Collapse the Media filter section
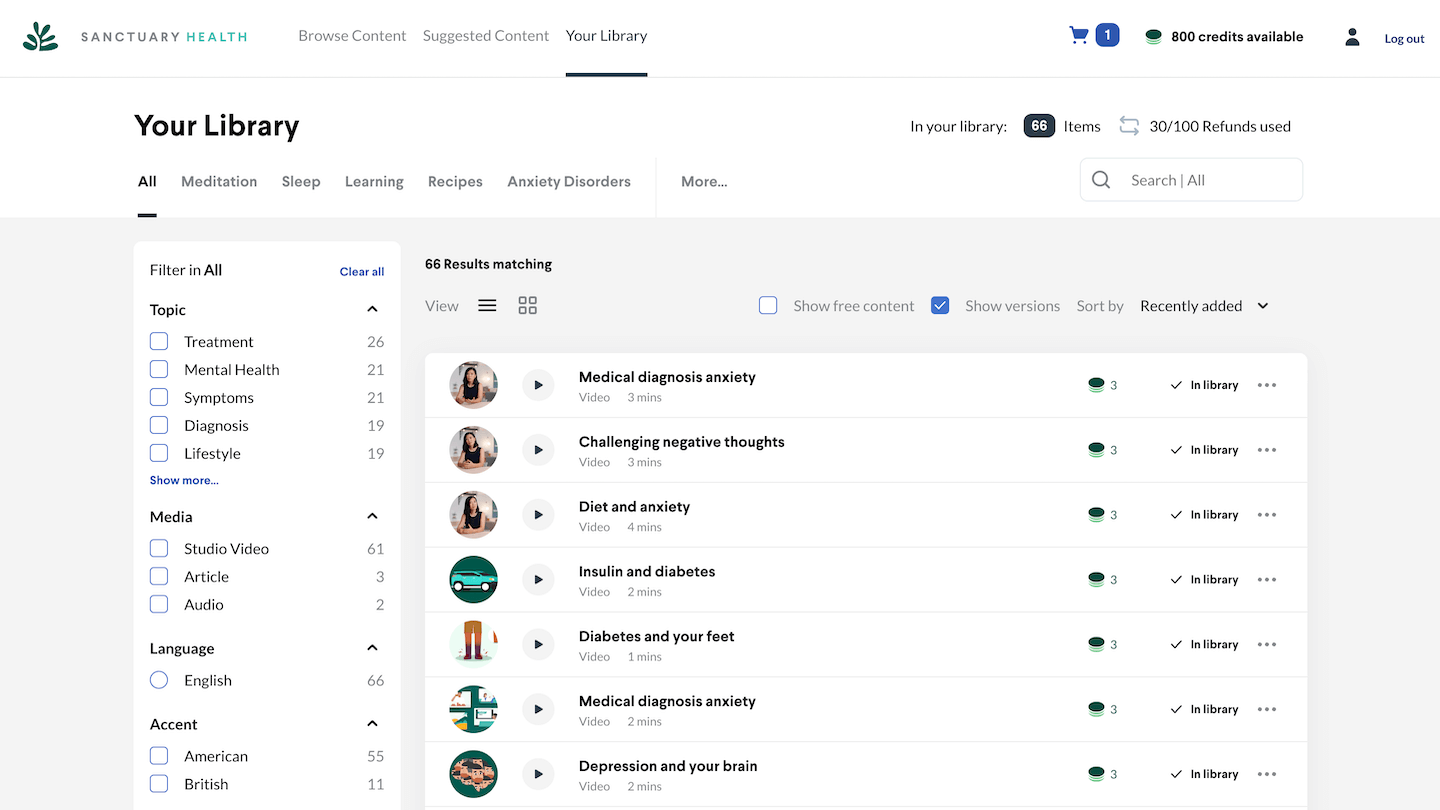The width and height of the screenshot is (1440, 810). tap(372, 517)
